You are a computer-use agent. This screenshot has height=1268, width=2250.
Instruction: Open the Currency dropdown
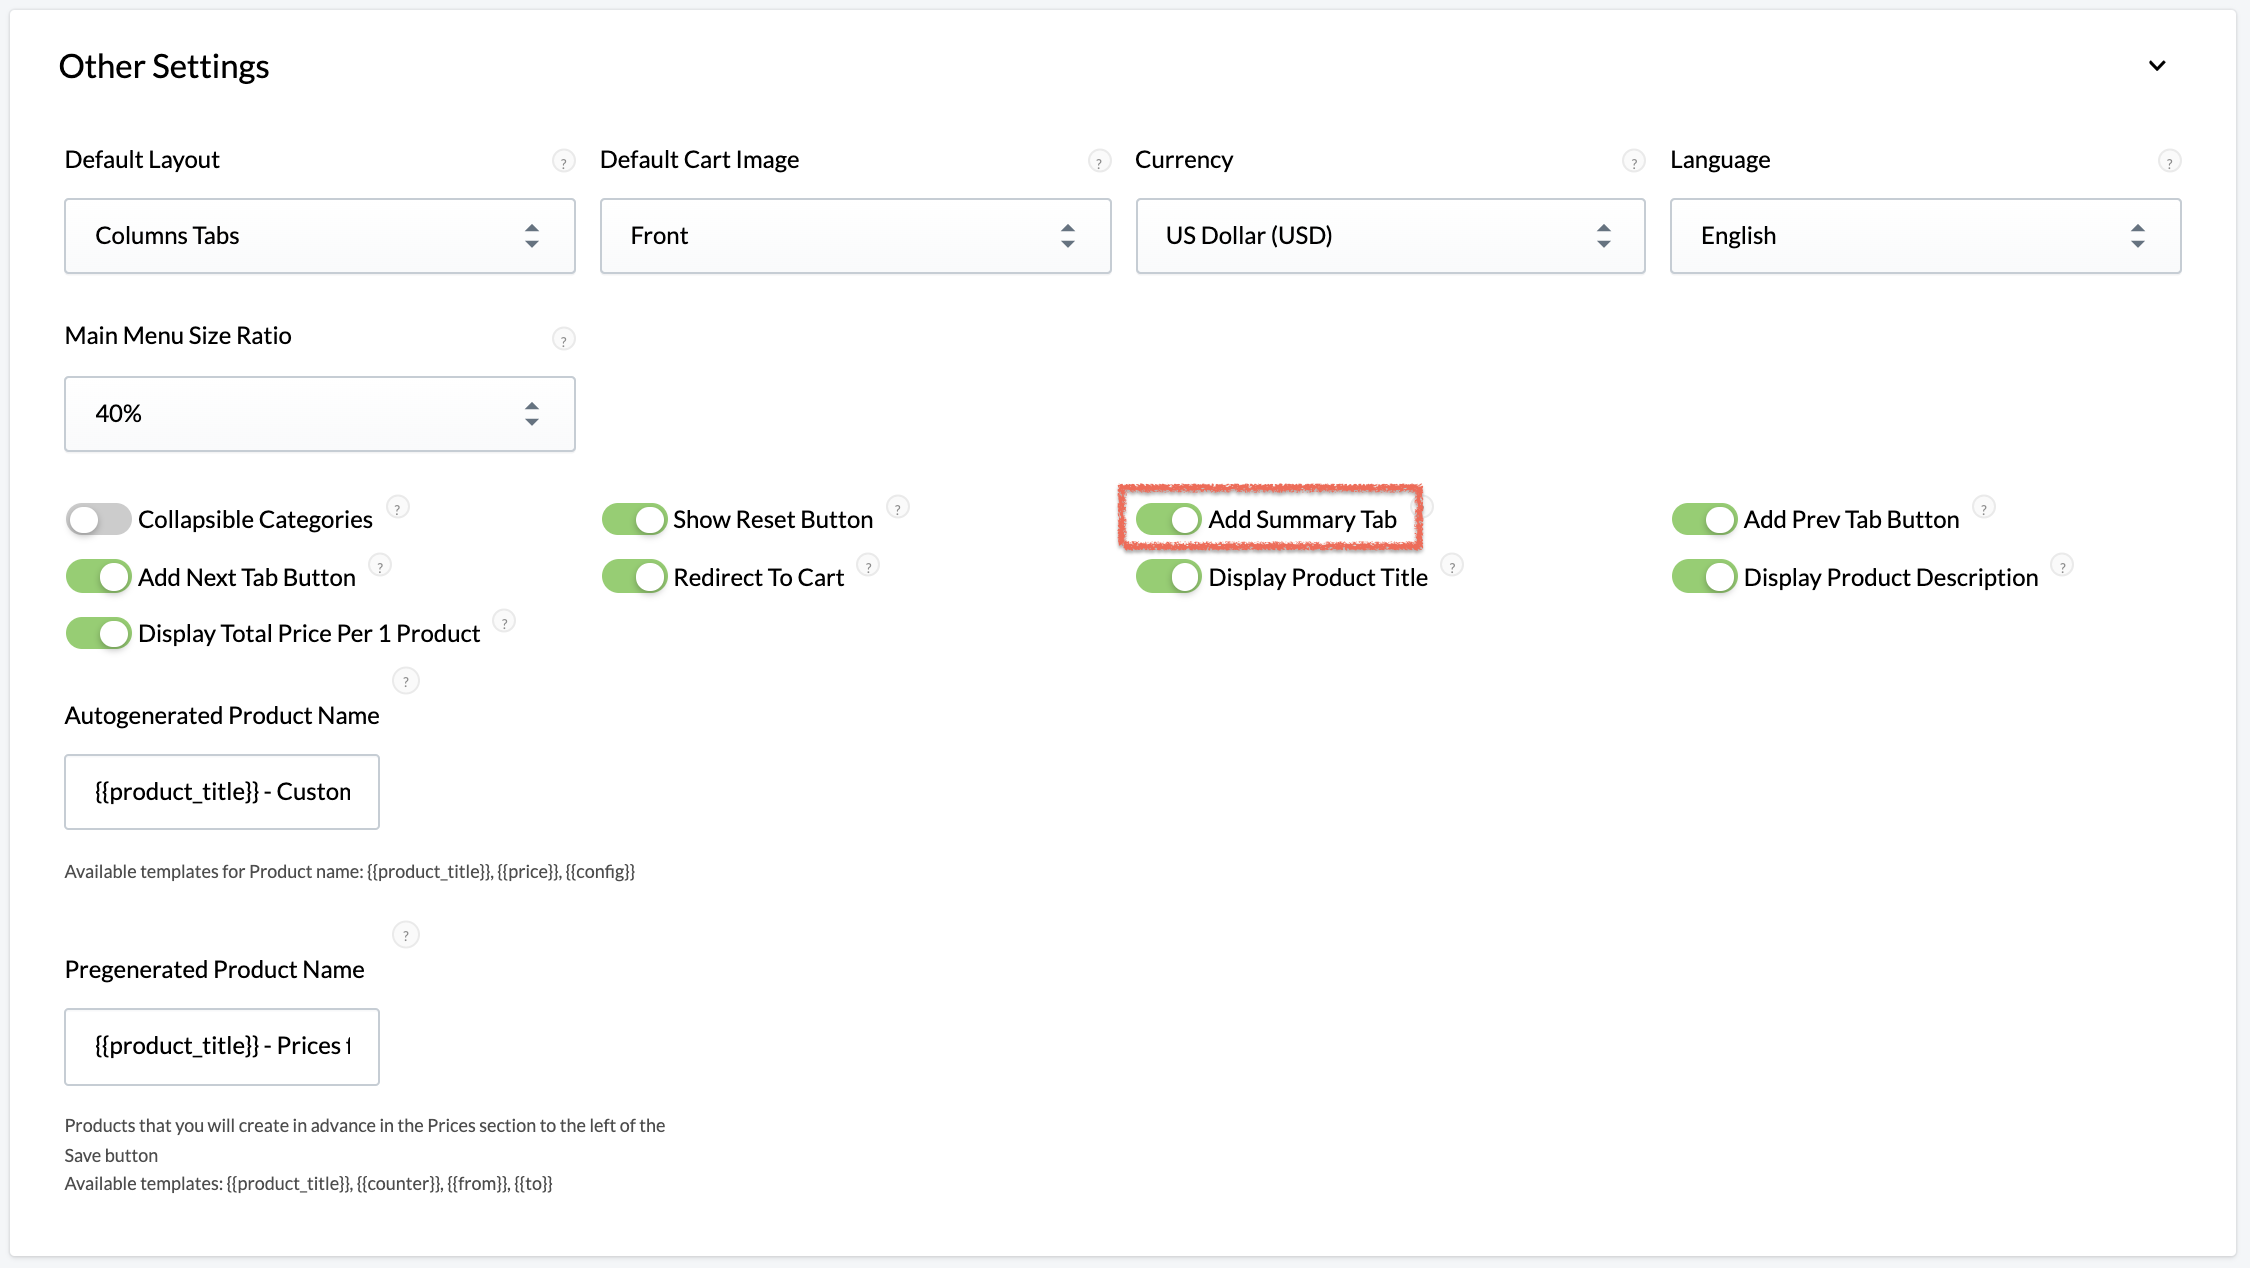pyautogui.click(x=1390, y=236)
